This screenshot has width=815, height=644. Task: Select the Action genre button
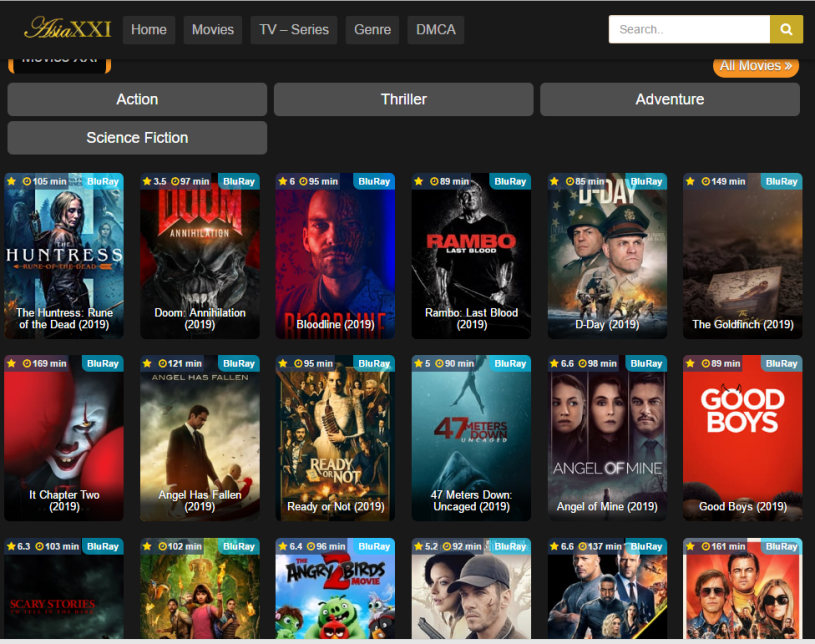coord(137,99)
